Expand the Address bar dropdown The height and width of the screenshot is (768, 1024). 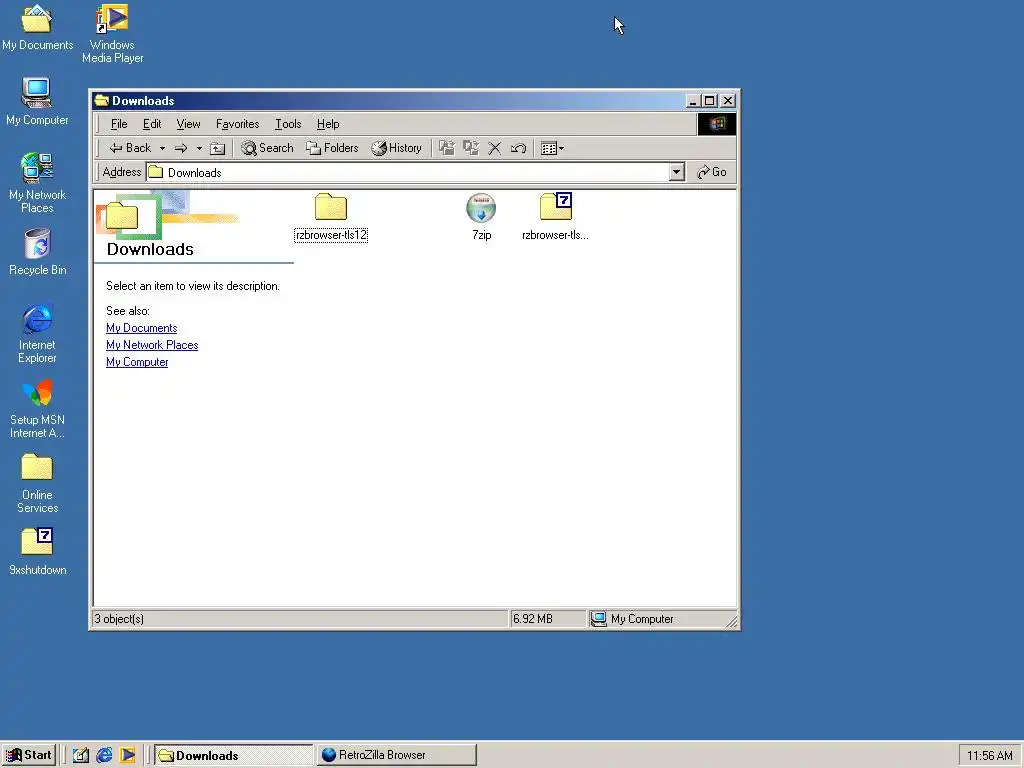click(x=677, y=172)
